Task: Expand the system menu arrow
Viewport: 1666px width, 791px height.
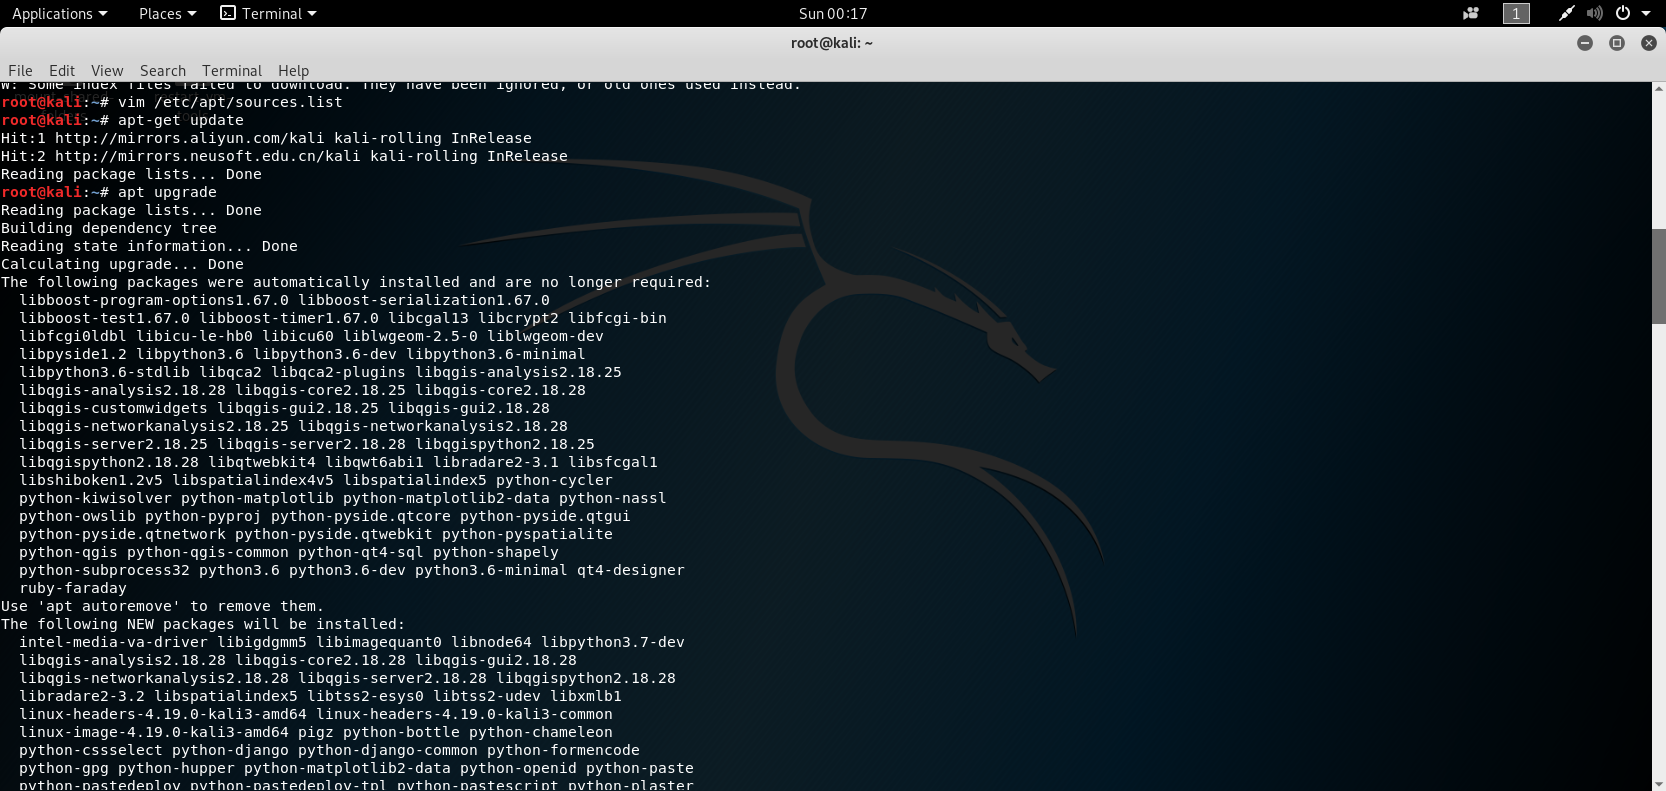Action: [1646, 13]
